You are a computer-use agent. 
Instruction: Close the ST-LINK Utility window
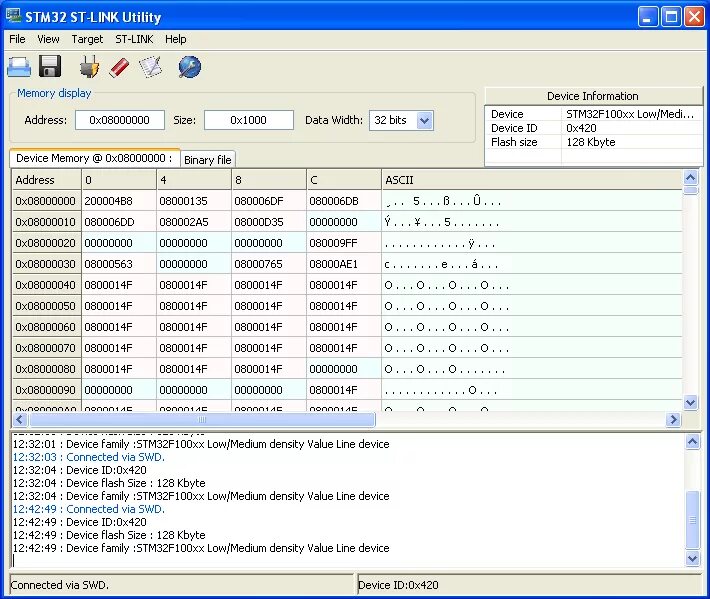694,17
